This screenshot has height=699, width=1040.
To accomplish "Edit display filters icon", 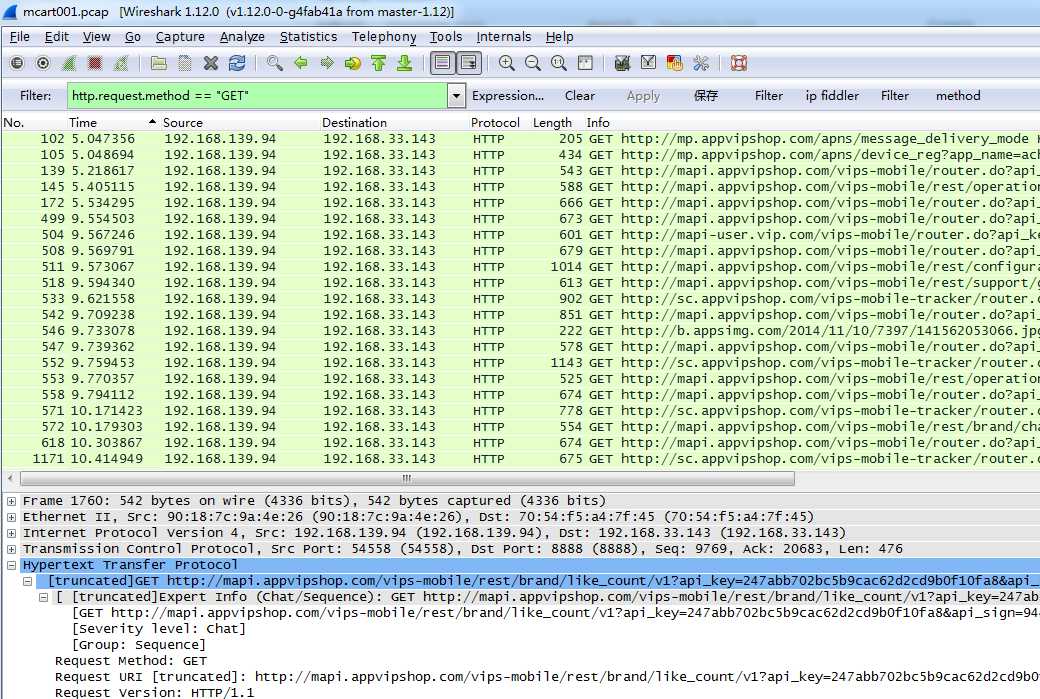I will click(648, 63).
